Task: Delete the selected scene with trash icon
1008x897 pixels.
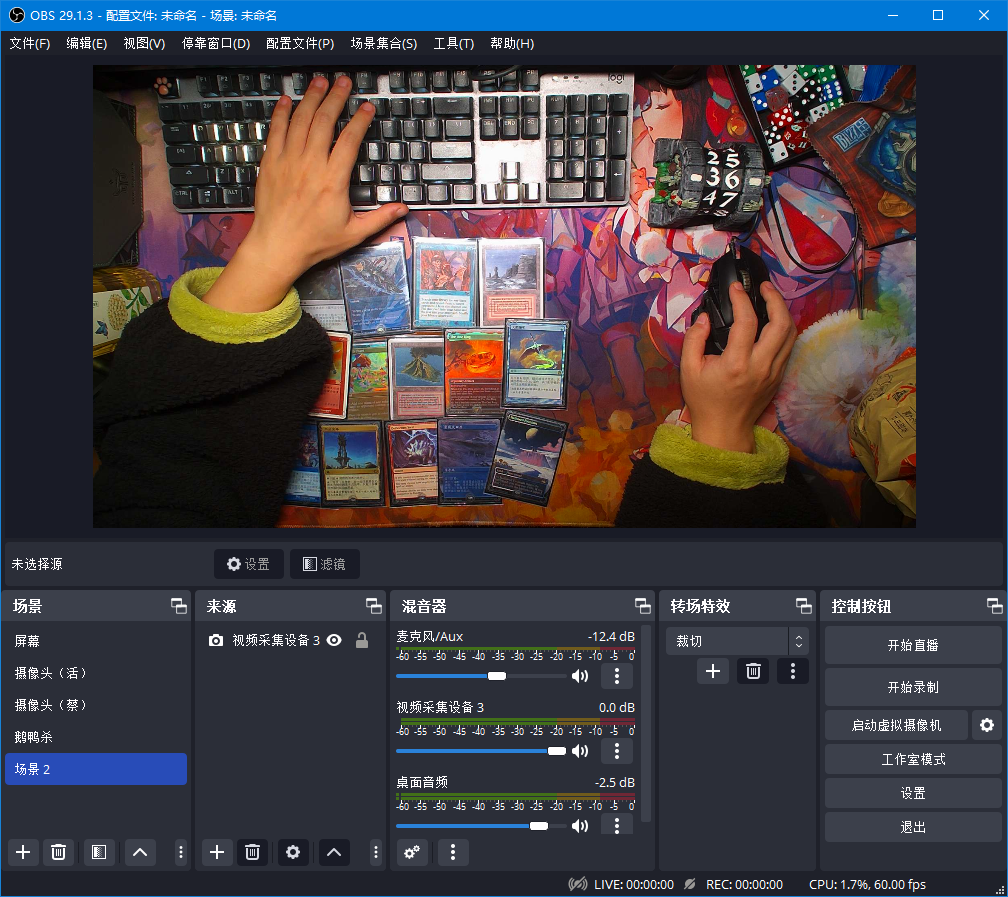Action: point(58,852)
